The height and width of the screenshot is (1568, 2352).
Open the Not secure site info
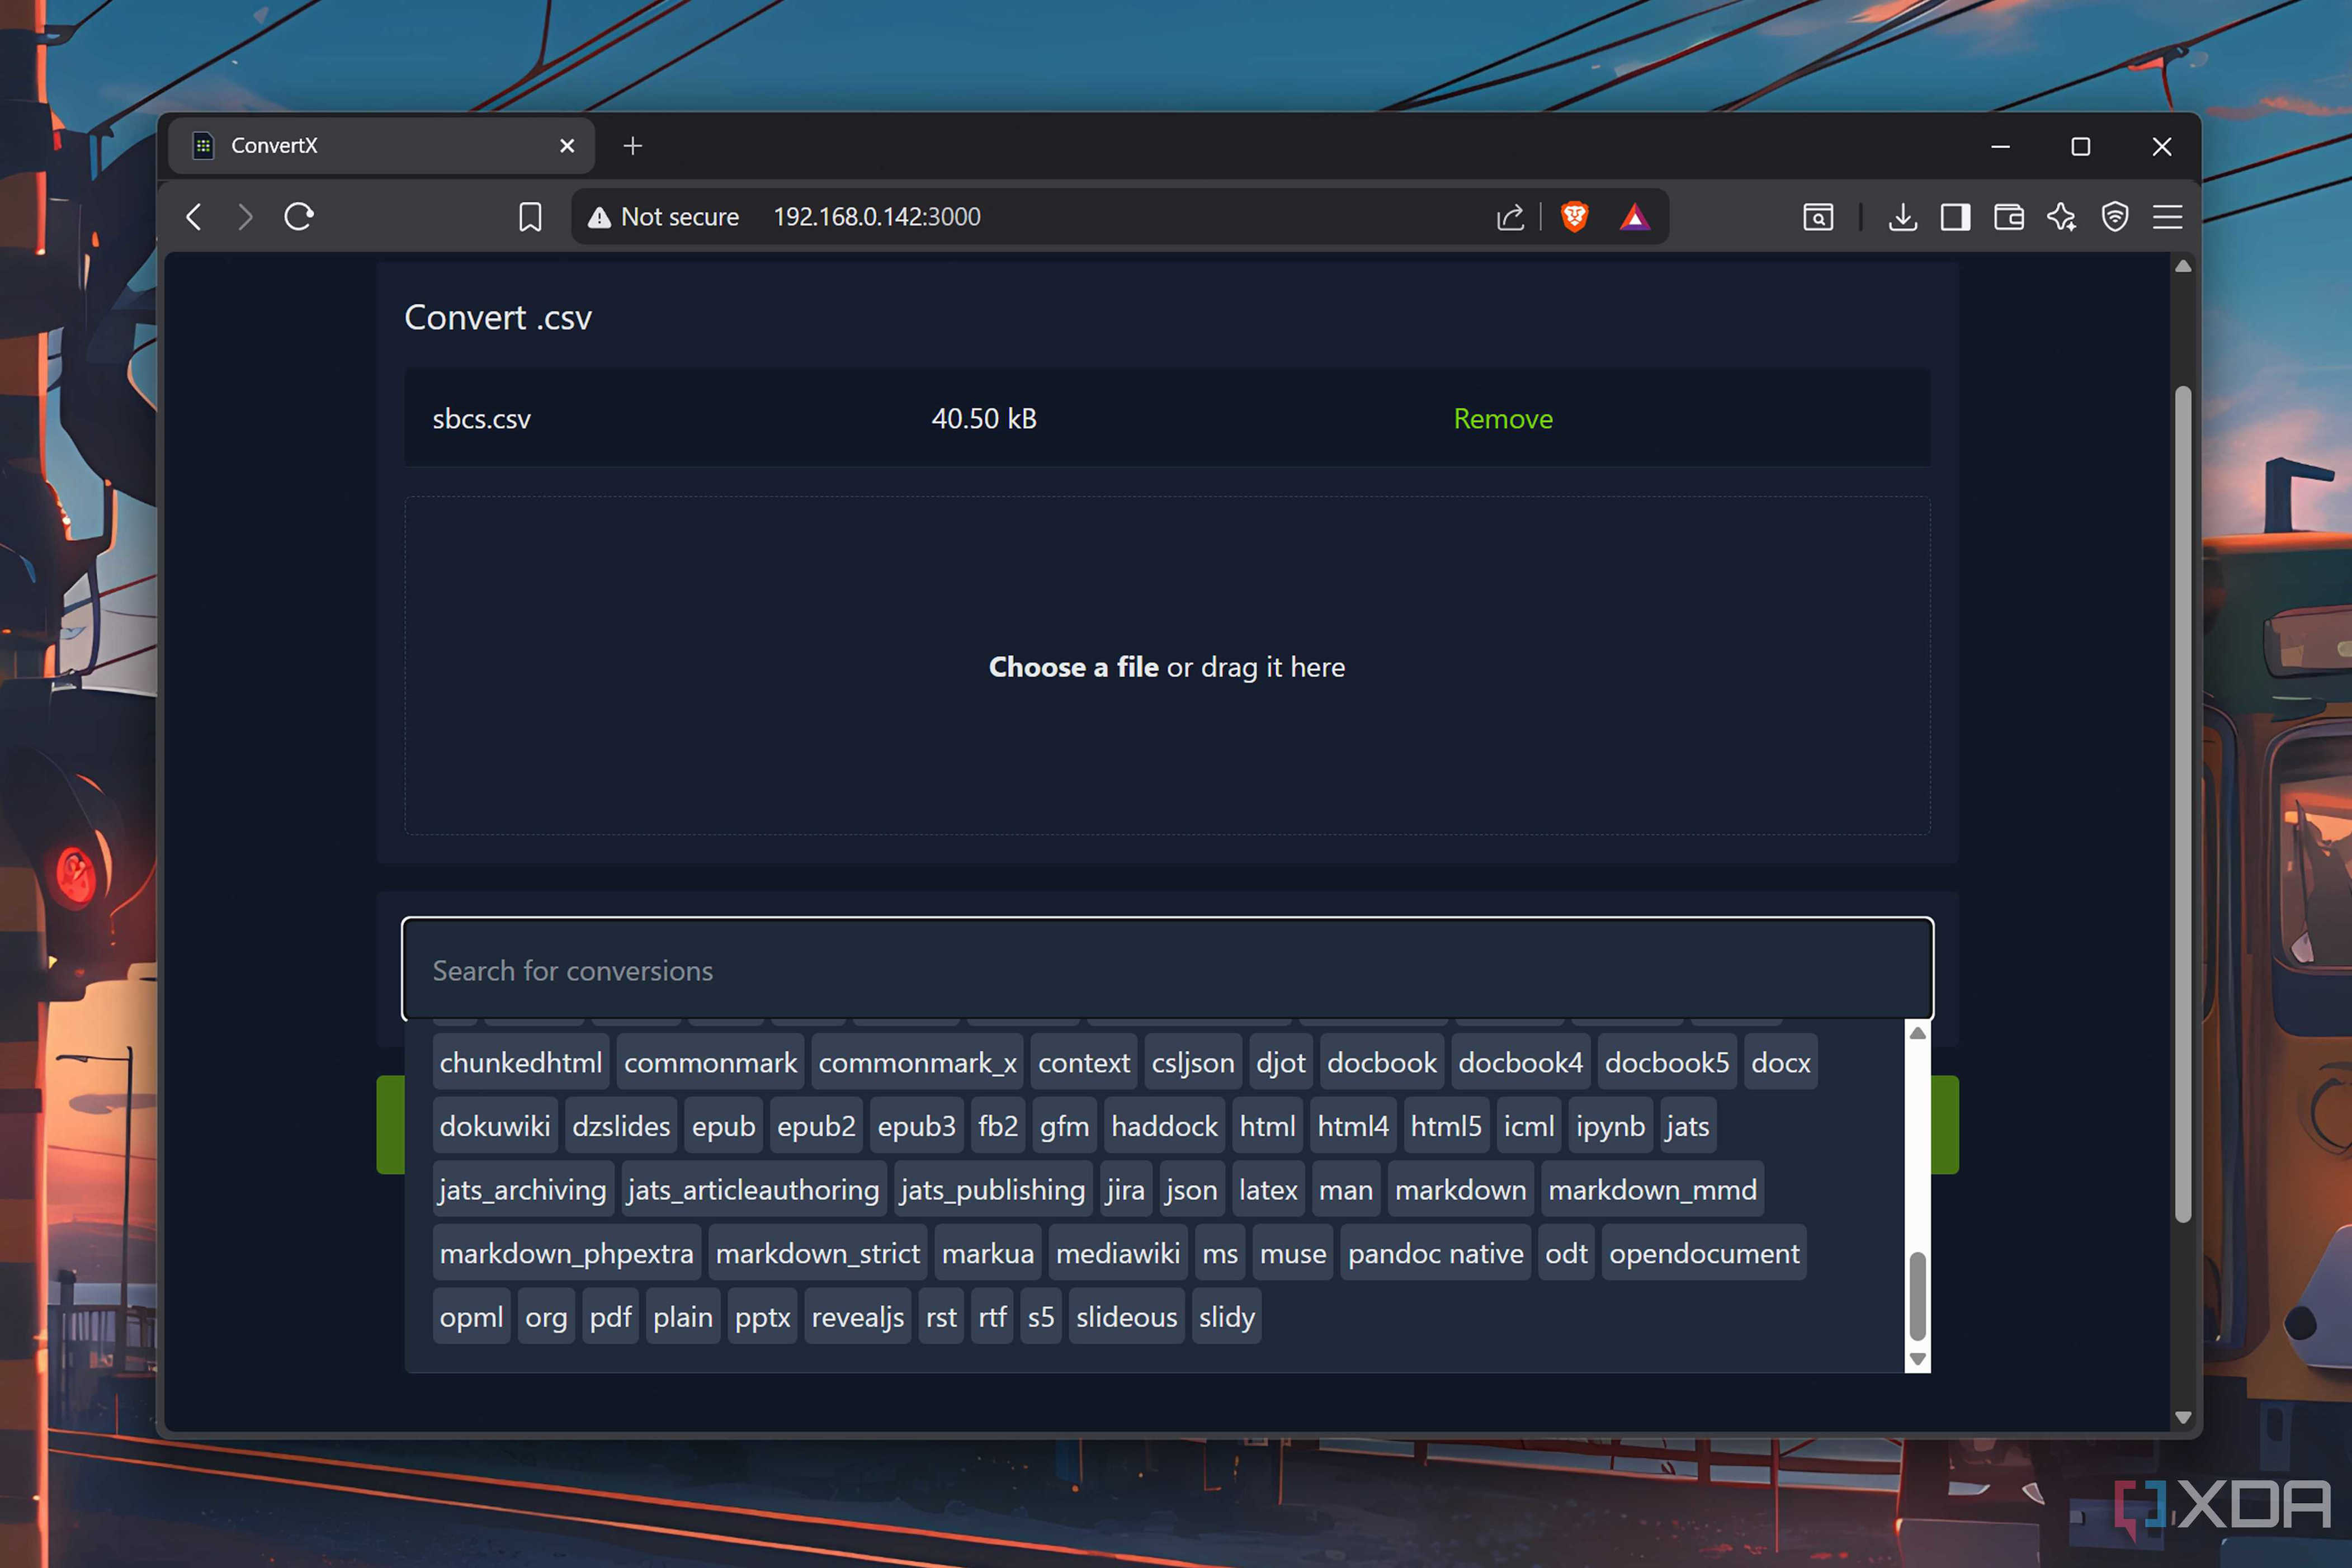[x=664, y=217]
